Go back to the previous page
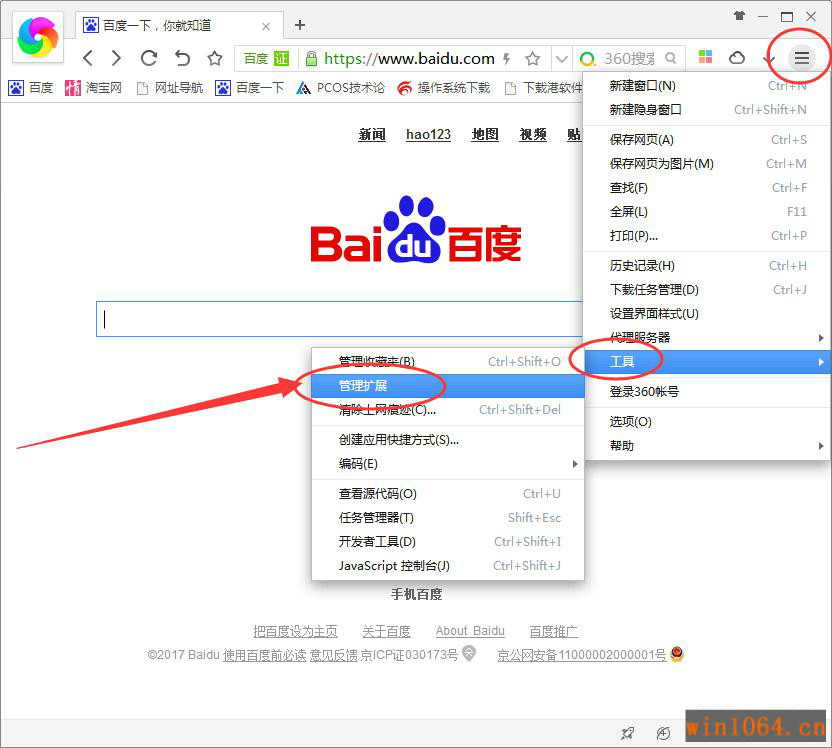 (x=88, y=58)
